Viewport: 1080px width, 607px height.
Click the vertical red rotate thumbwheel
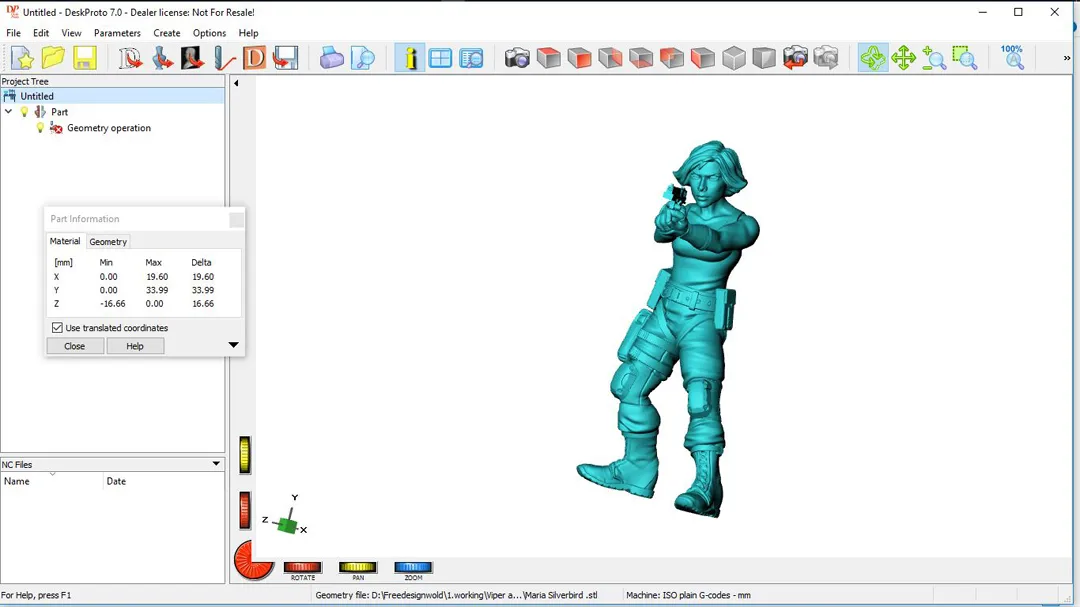pyautogui.click(x=245, y=510)
